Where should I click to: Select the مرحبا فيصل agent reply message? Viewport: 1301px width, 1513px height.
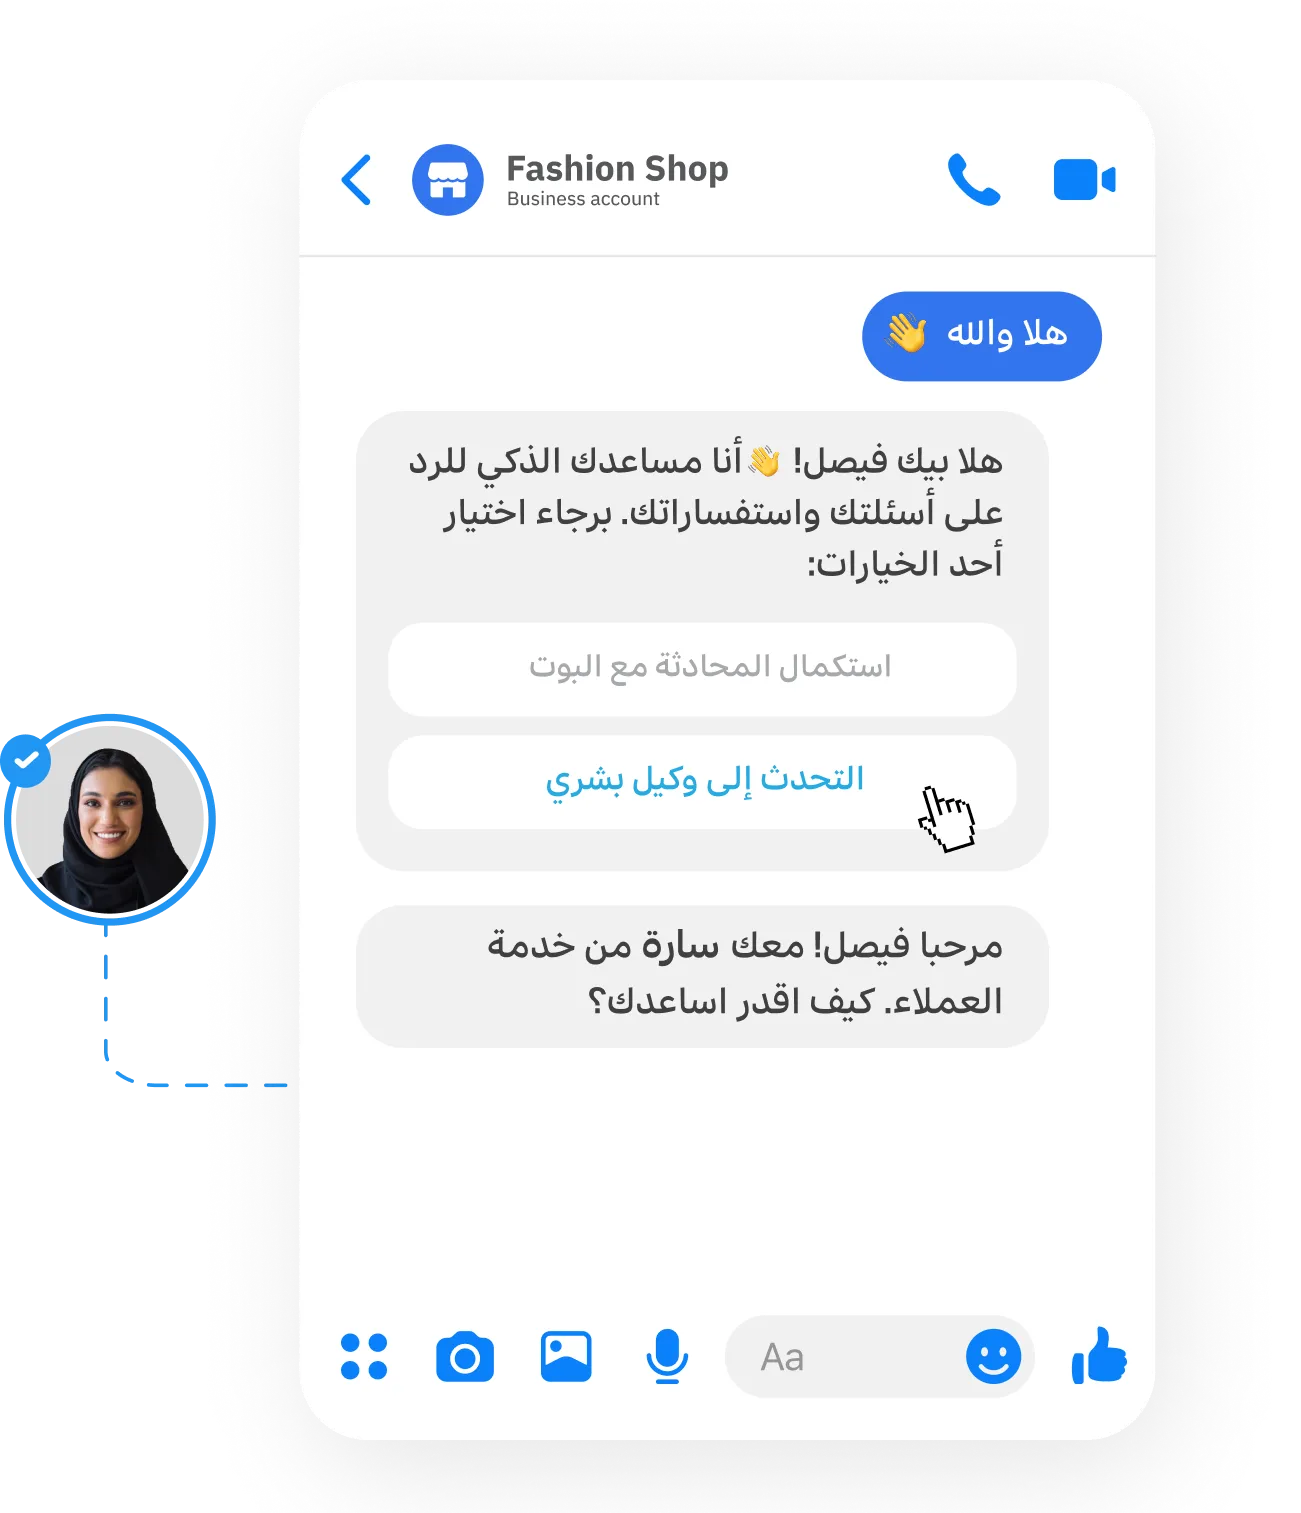[x=702, y=976]
